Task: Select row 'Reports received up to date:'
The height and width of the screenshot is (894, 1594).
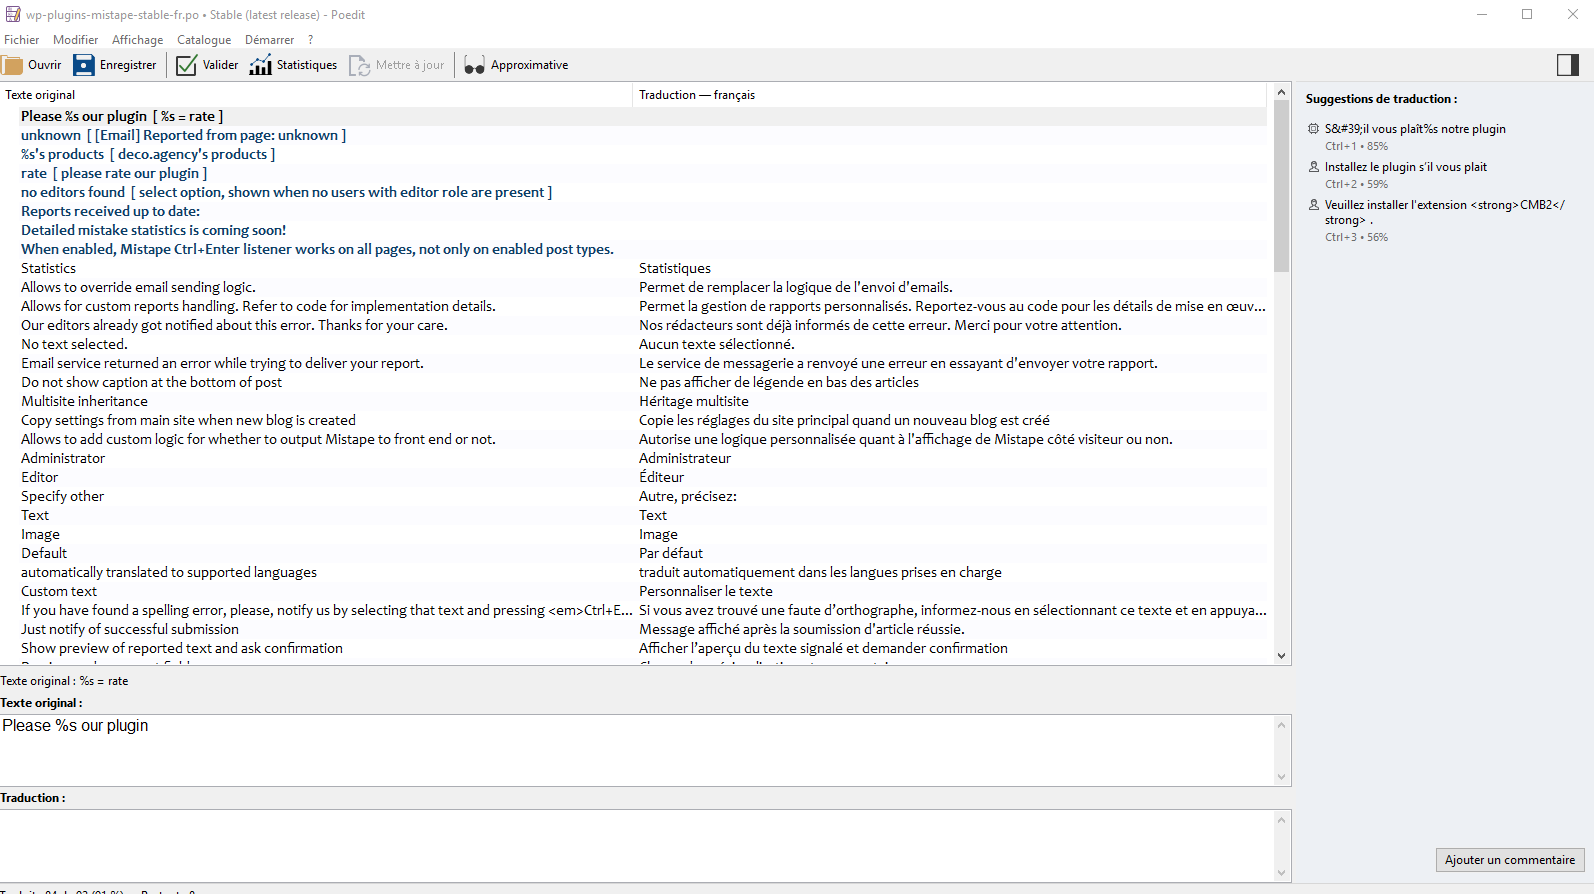Action: point(635,211)
